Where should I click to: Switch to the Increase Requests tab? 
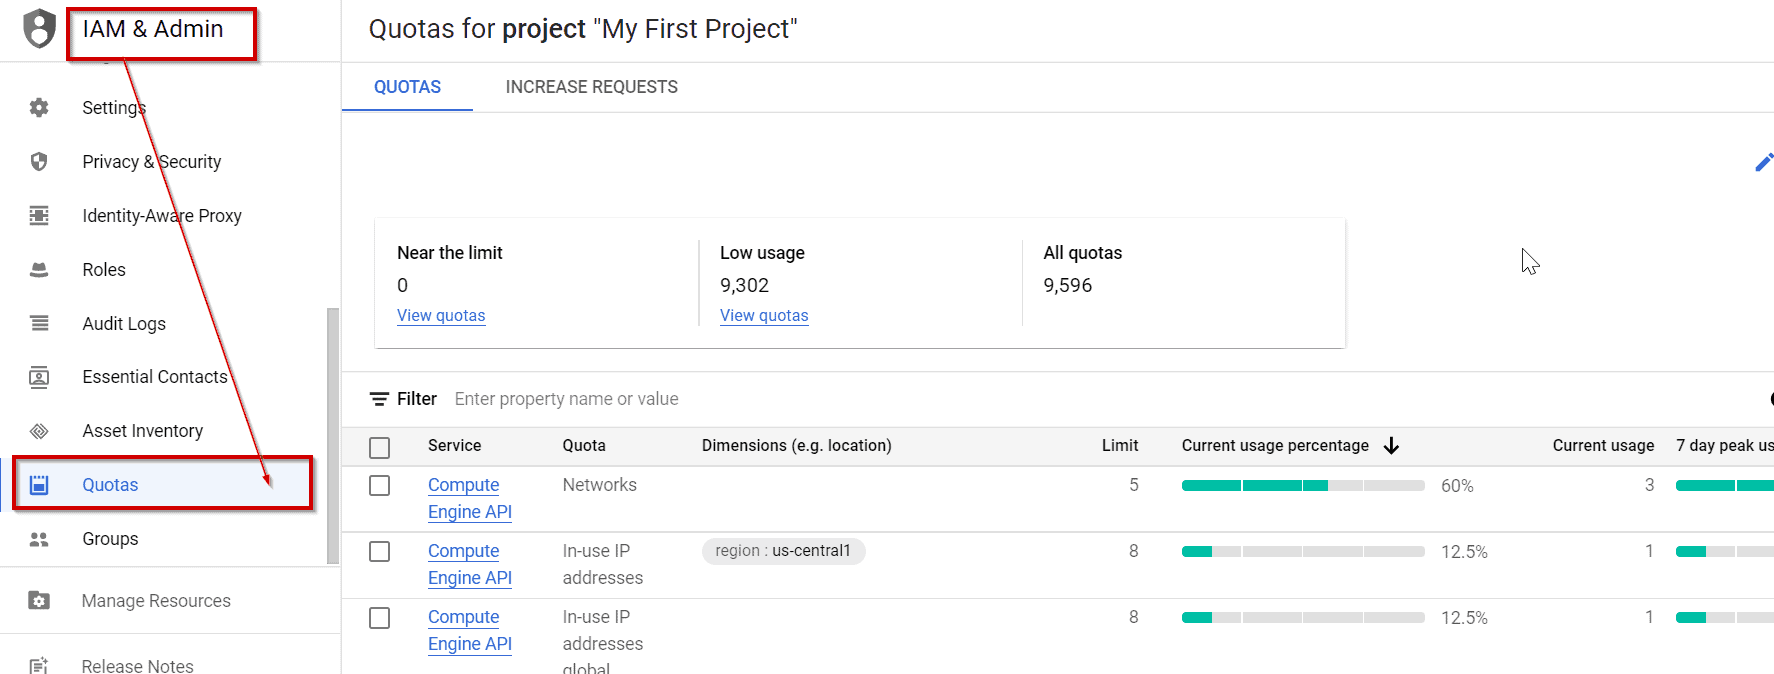(591, 87)
